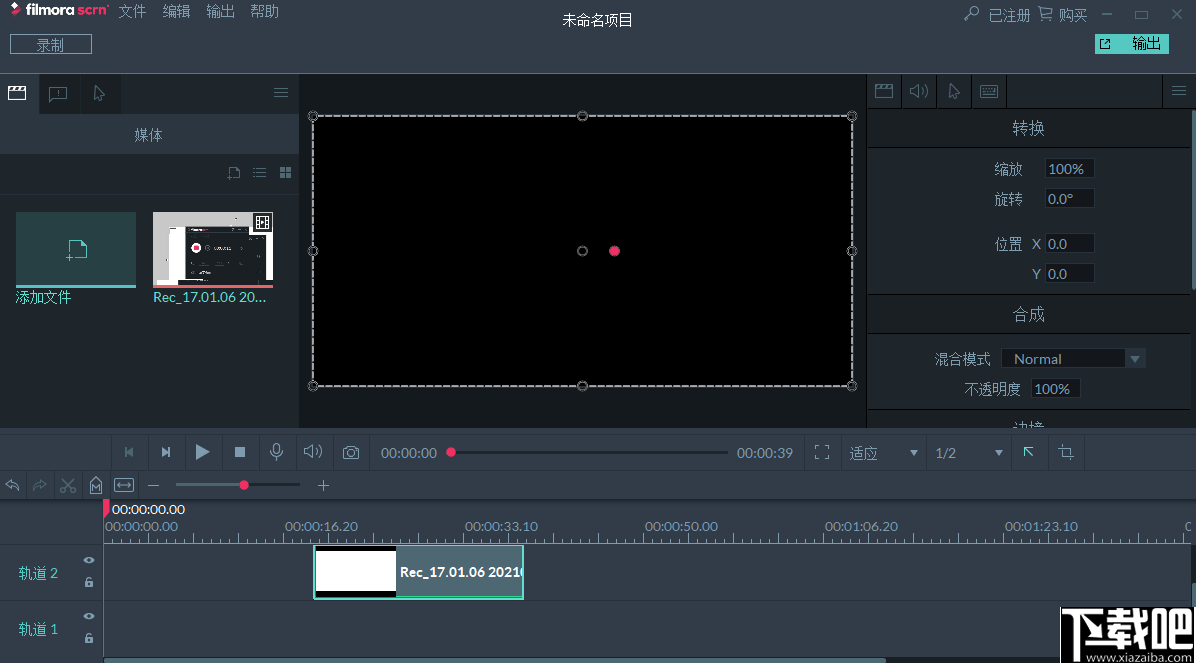Hide track 轨道 2 with eye toggle
Image resolution: width=1196 pixels, height=663 pixels.
(88, 560)
